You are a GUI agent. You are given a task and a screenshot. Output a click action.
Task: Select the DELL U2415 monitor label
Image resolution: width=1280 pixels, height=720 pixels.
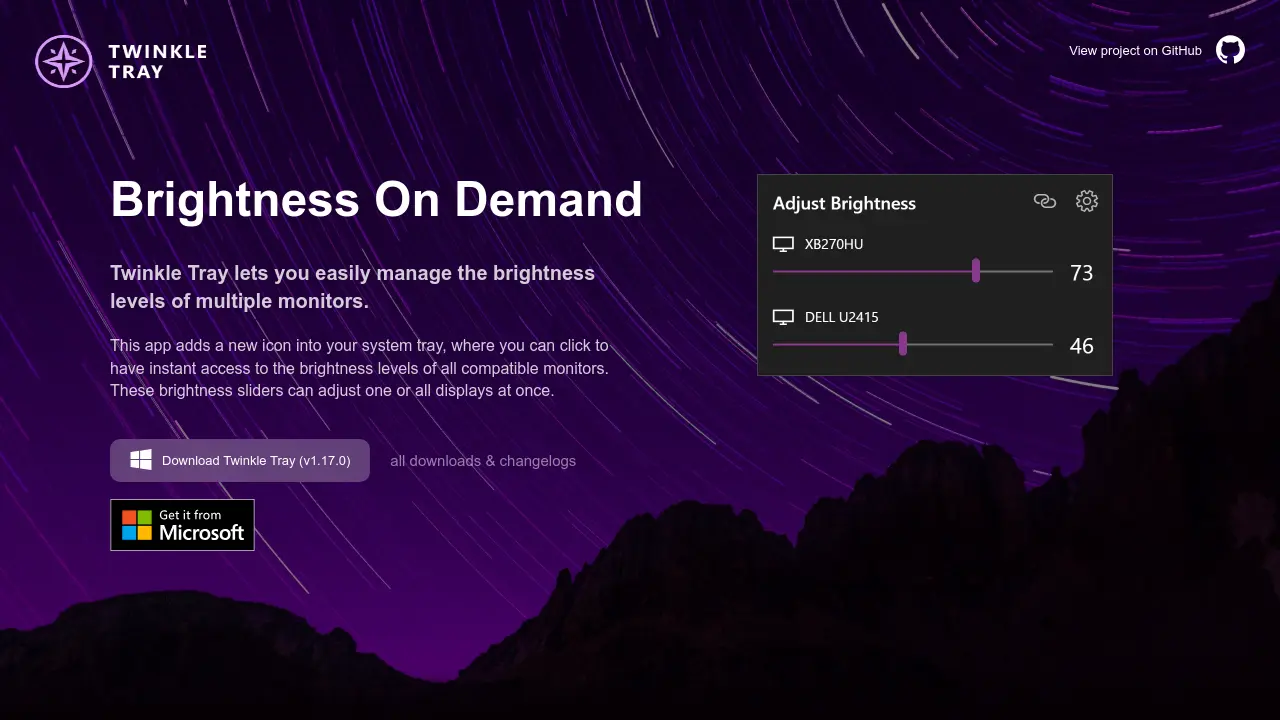tap(841, 317)
